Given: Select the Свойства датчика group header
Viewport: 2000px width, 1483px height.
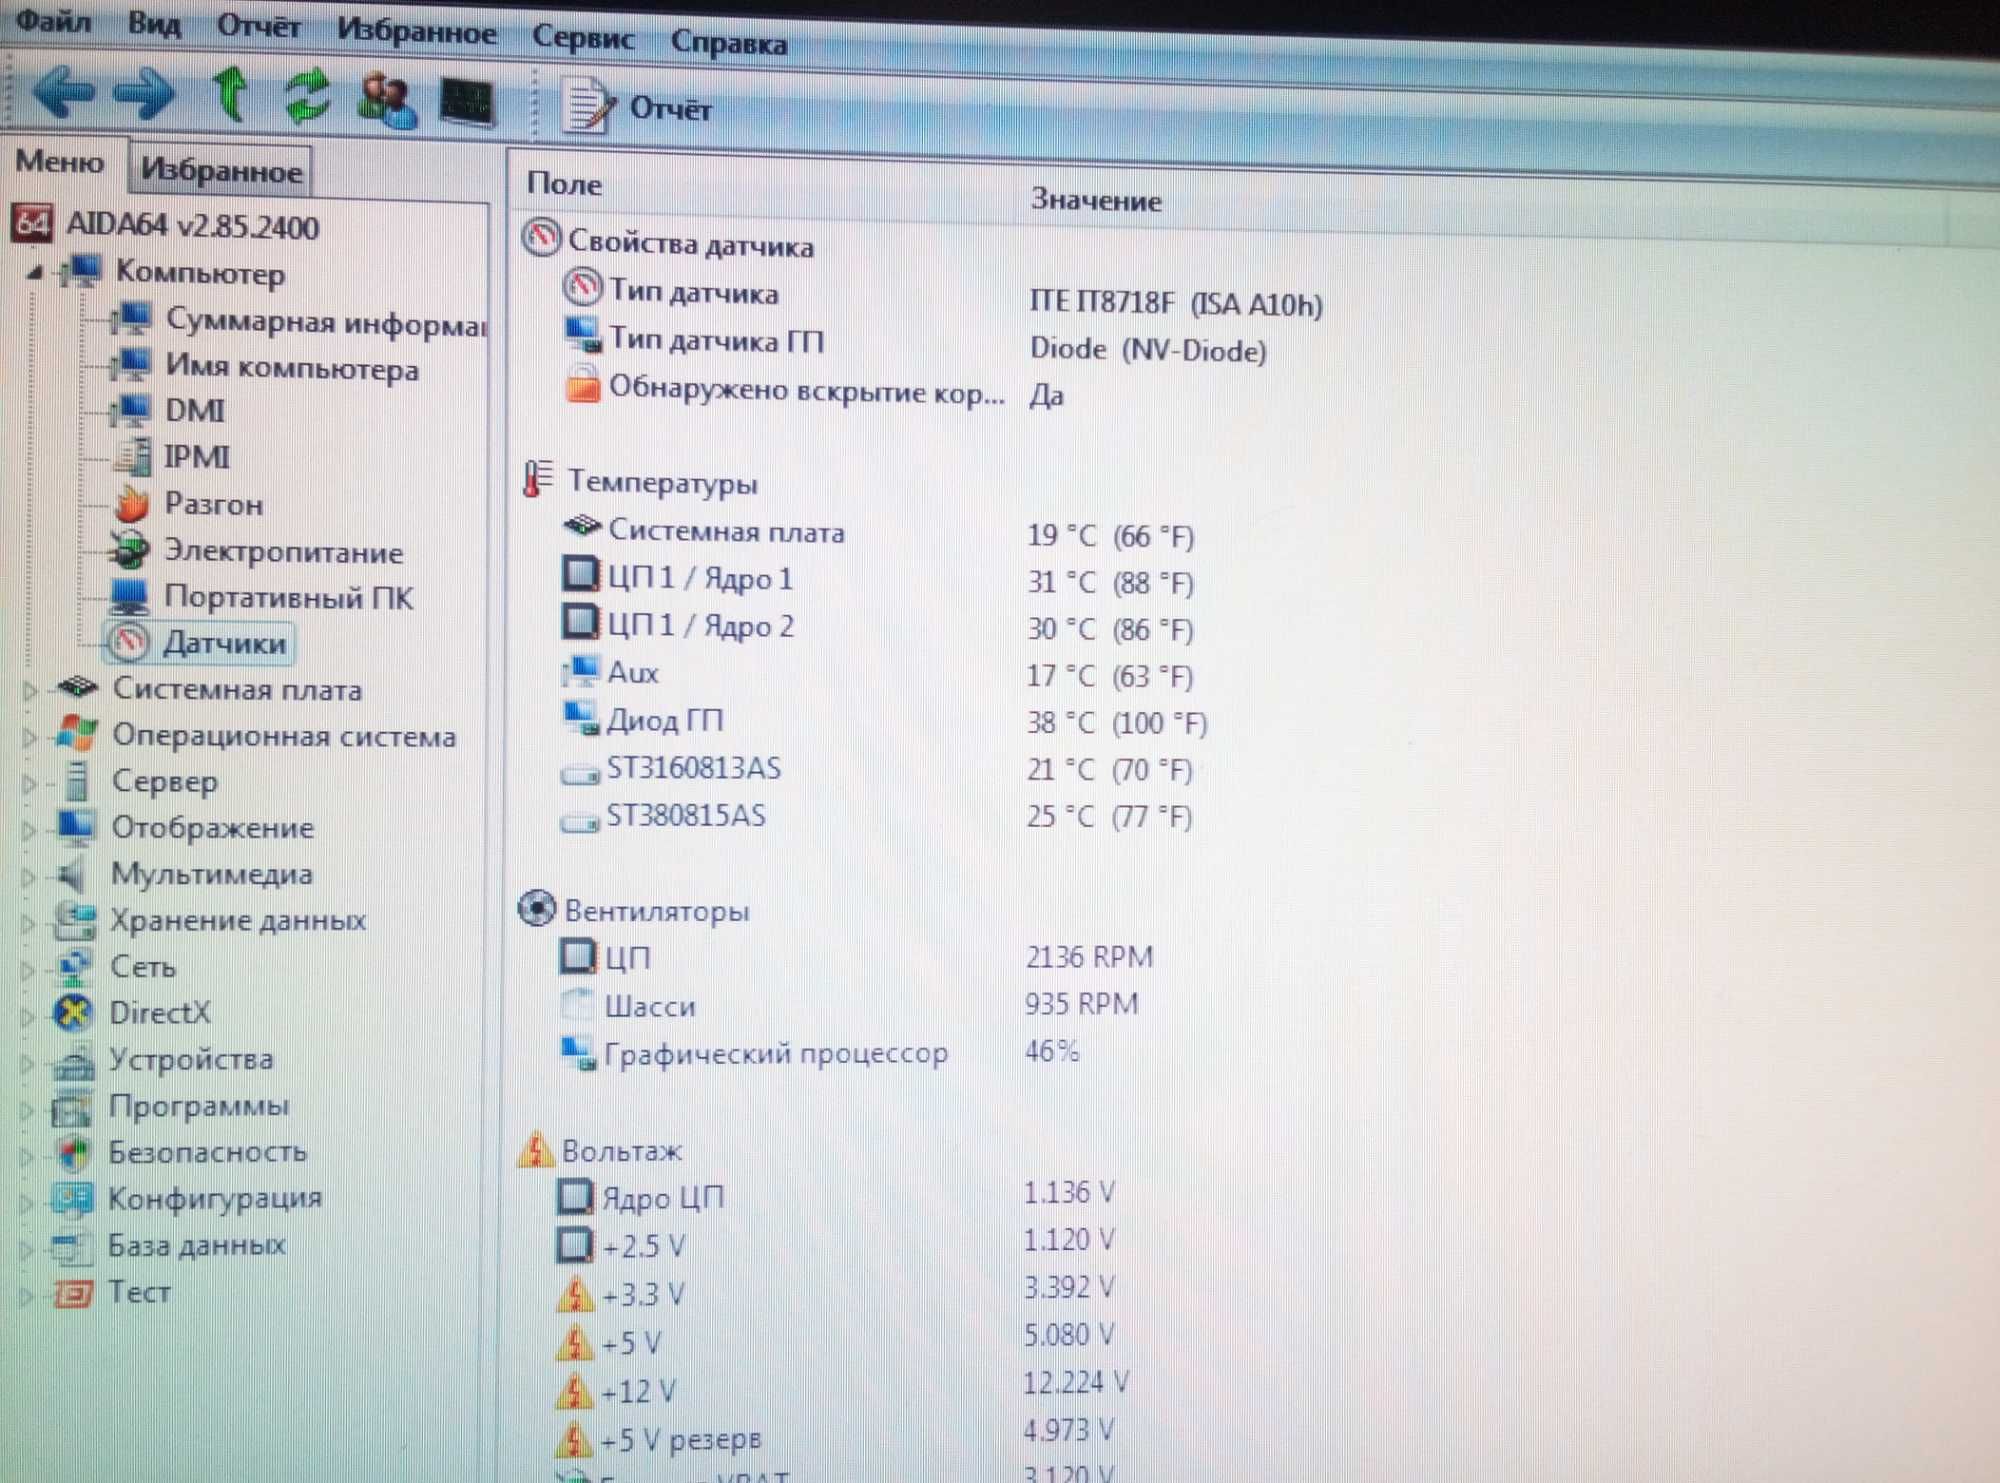Looking at the screenshot, I should [668, 241].
